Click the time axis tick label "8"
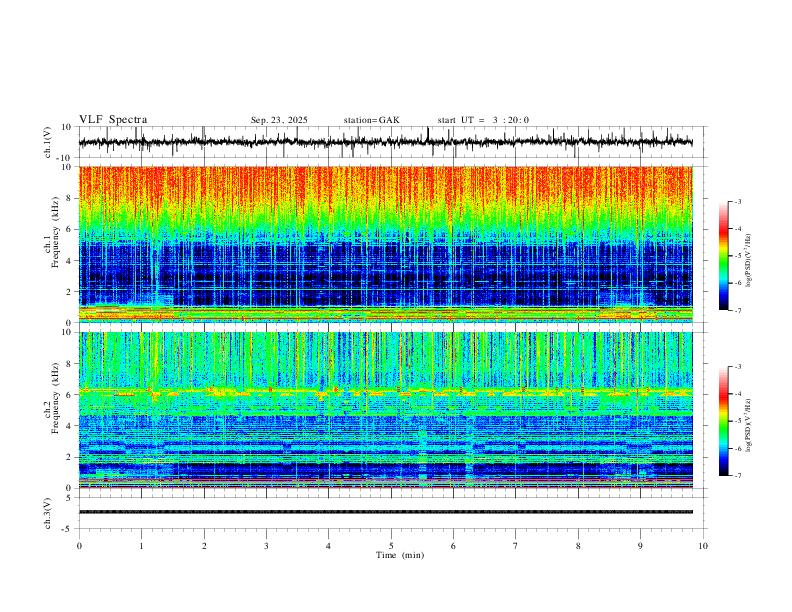The height and width of the screenshot is (612, 792). [x=578, y=546]
